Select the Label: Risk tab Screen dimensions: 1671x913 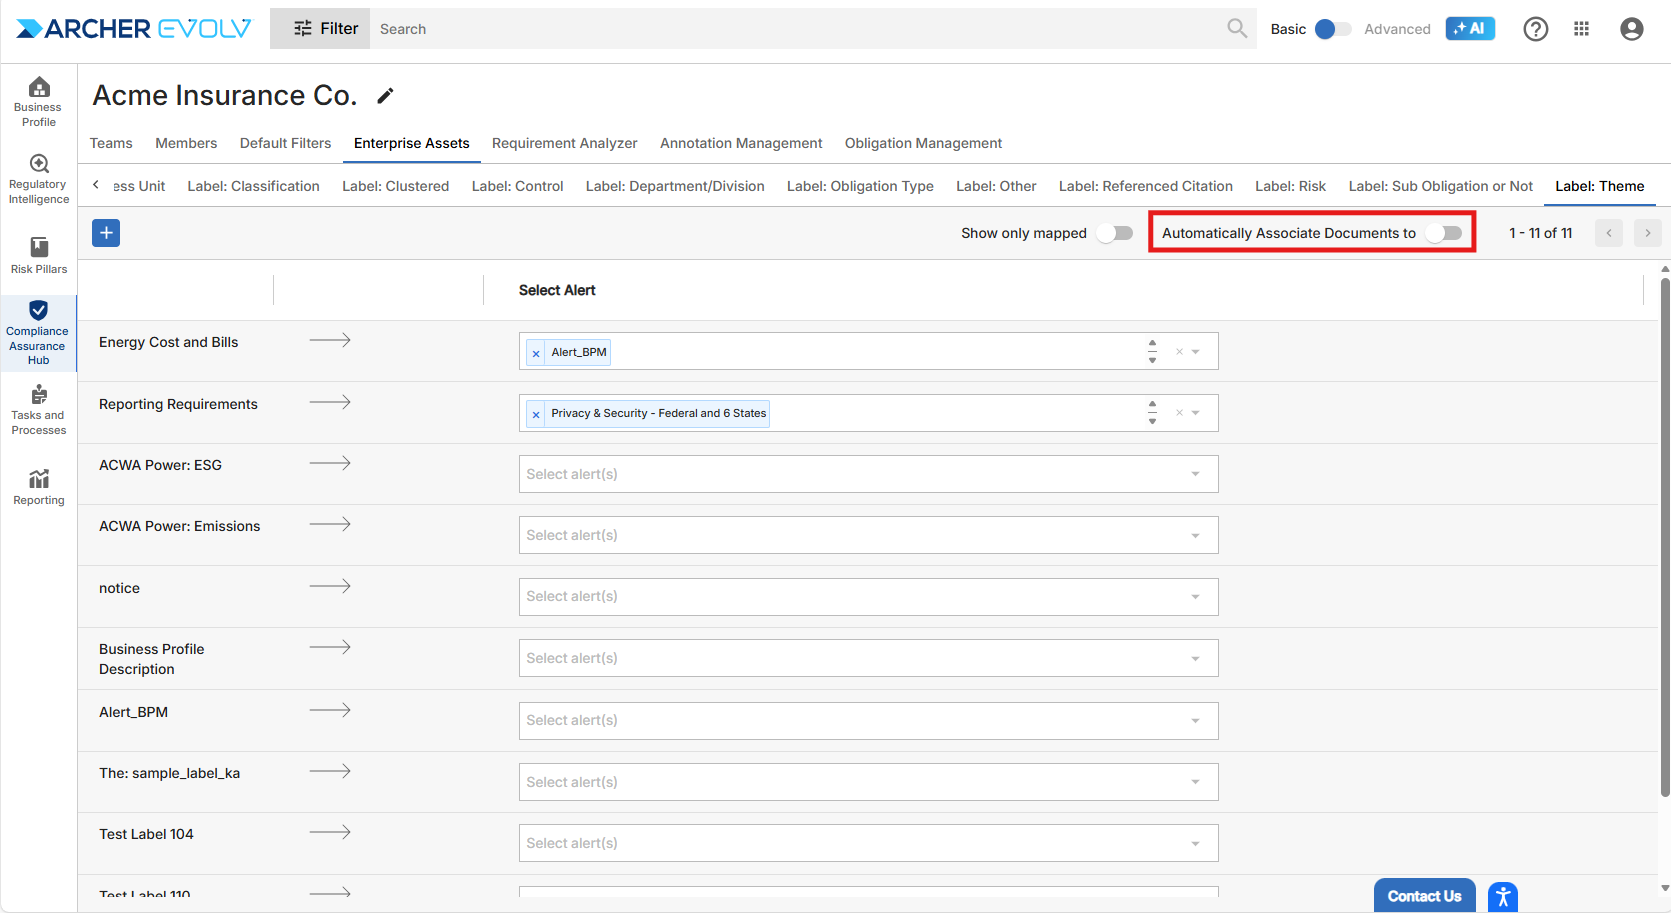(x=1290, y=186)
